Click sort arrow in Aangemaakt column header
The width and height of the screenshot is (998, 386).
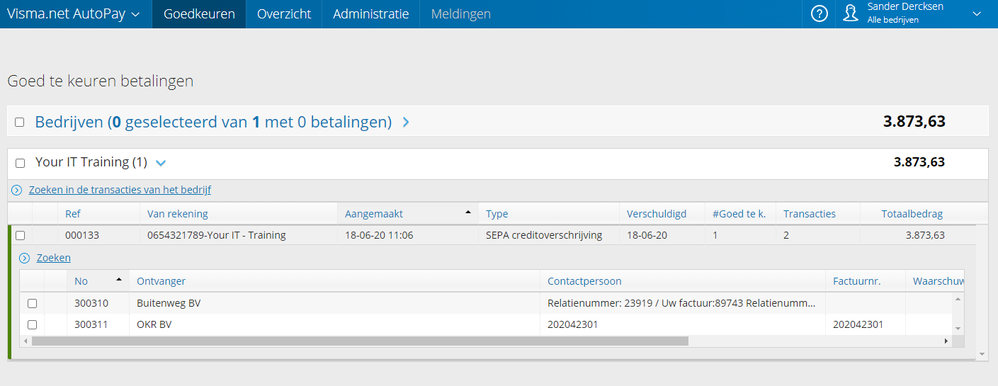(x=468, y=211)
